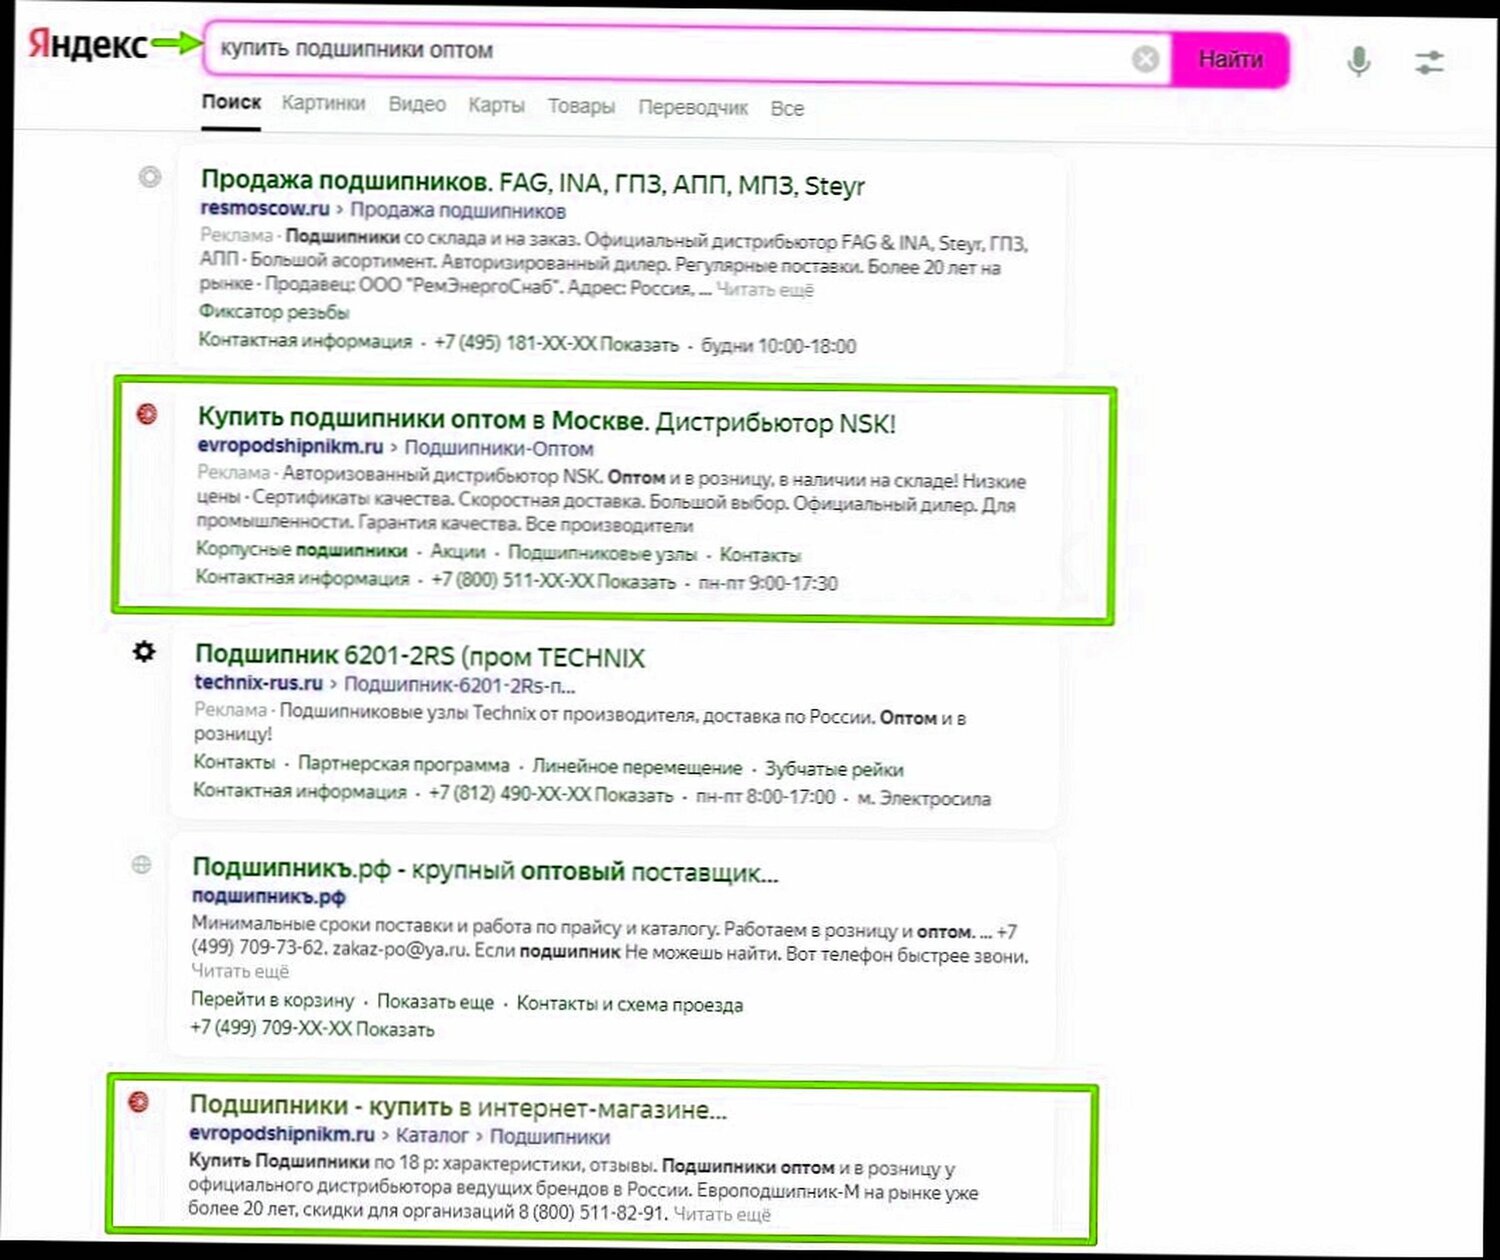Viewport: 1500px width, 1260px height.
Task: Visit evropodshipnikm.ru link in the bottom result
Action: (281, 1134)
